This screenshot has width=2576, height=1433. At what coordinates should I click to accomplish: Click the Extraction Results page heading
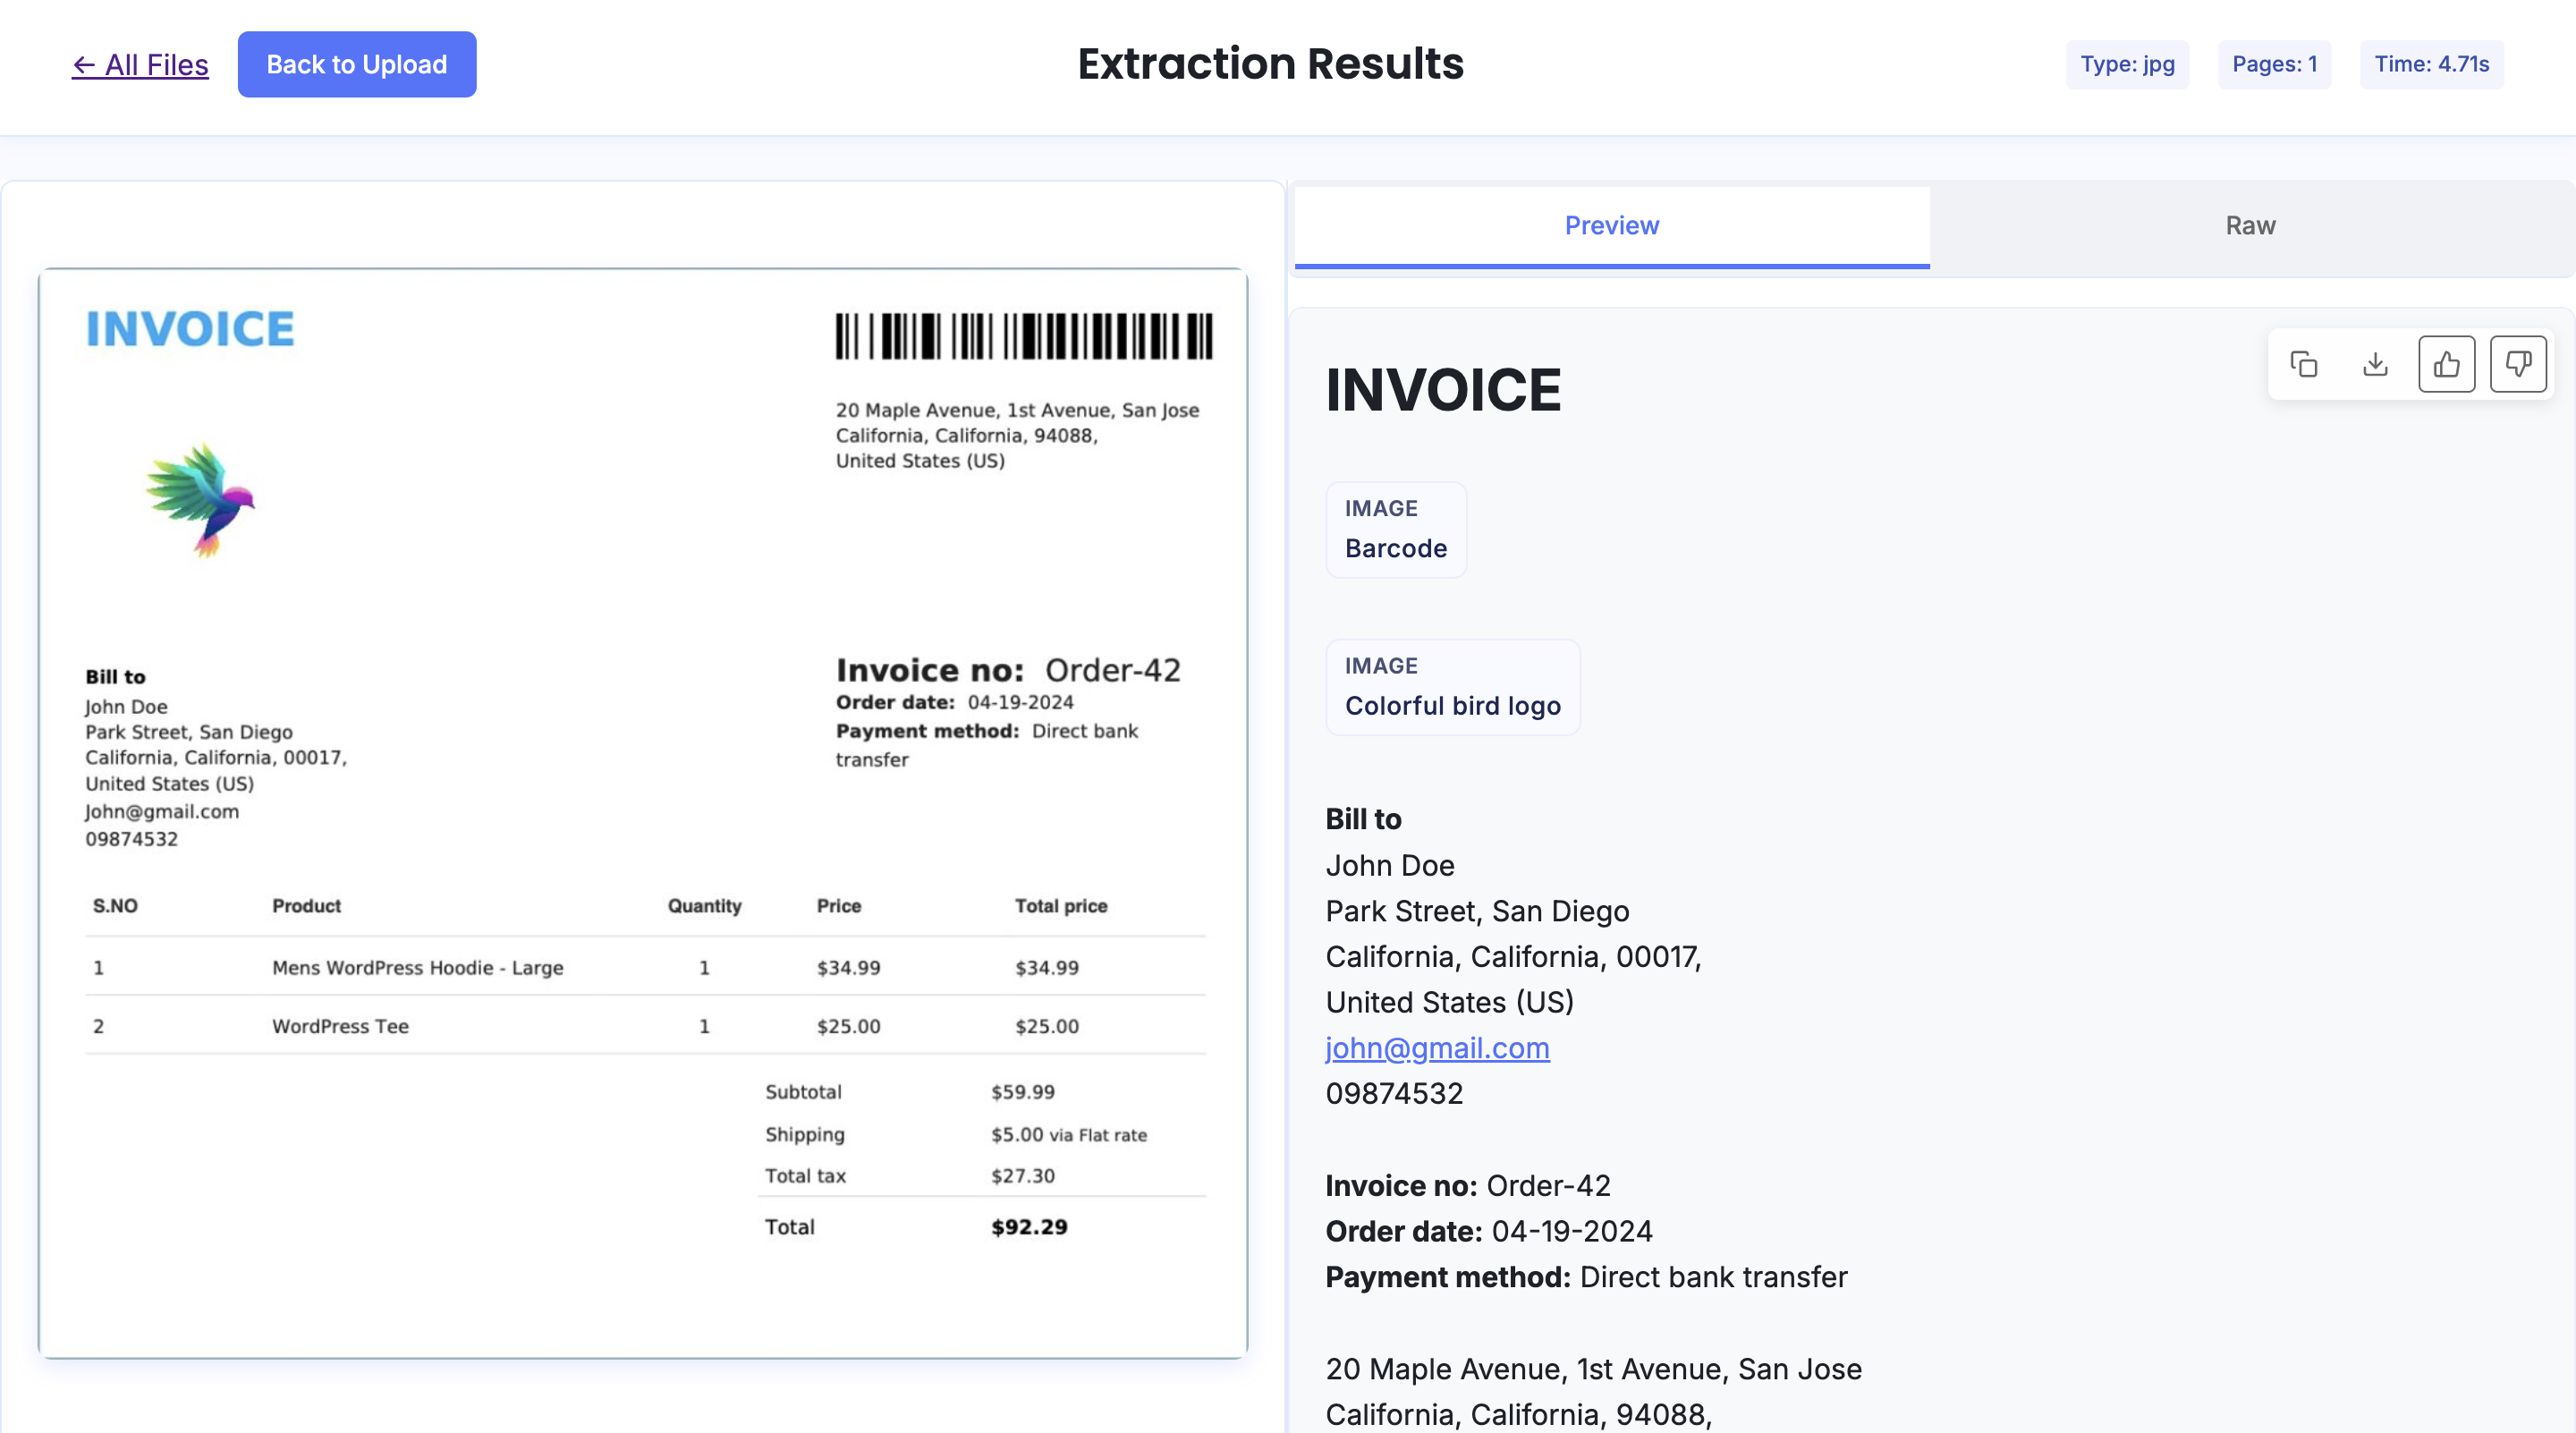[1270, 64]
